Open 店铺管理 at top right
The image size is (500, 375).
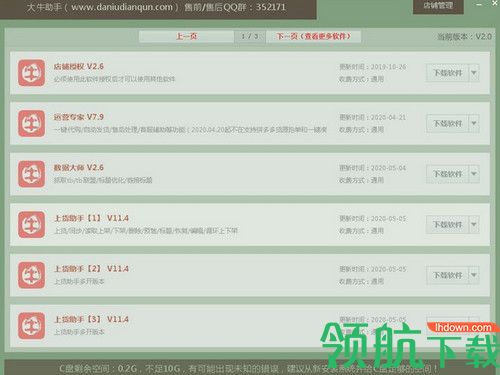click(438, 6)
